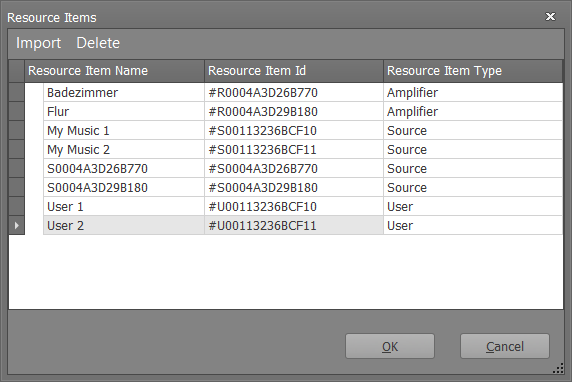Sort by Resource Item Id column
This screenshot has height=382, width=572.
(x=294, y=71)
